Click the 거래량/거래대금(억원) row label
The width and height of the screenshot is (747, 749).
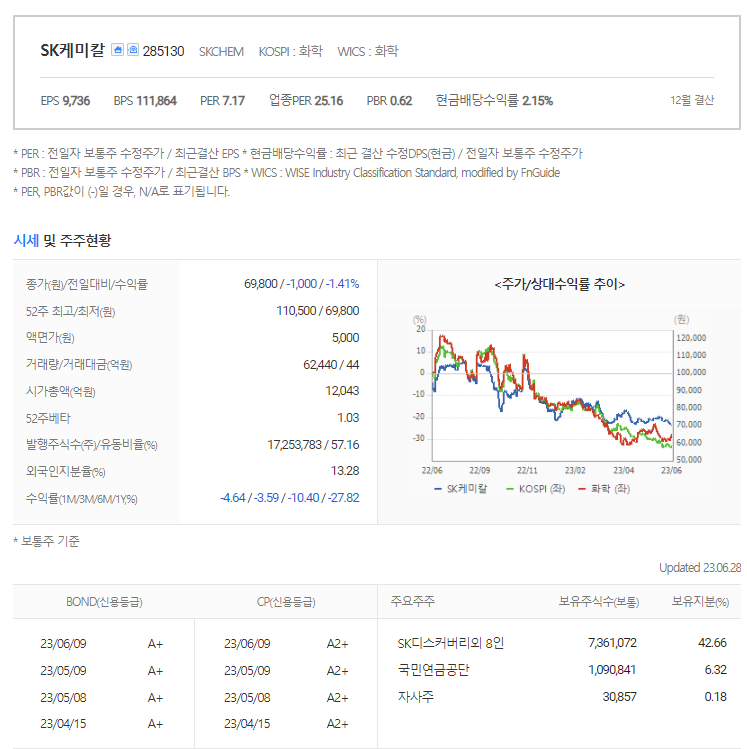(79, 364)
